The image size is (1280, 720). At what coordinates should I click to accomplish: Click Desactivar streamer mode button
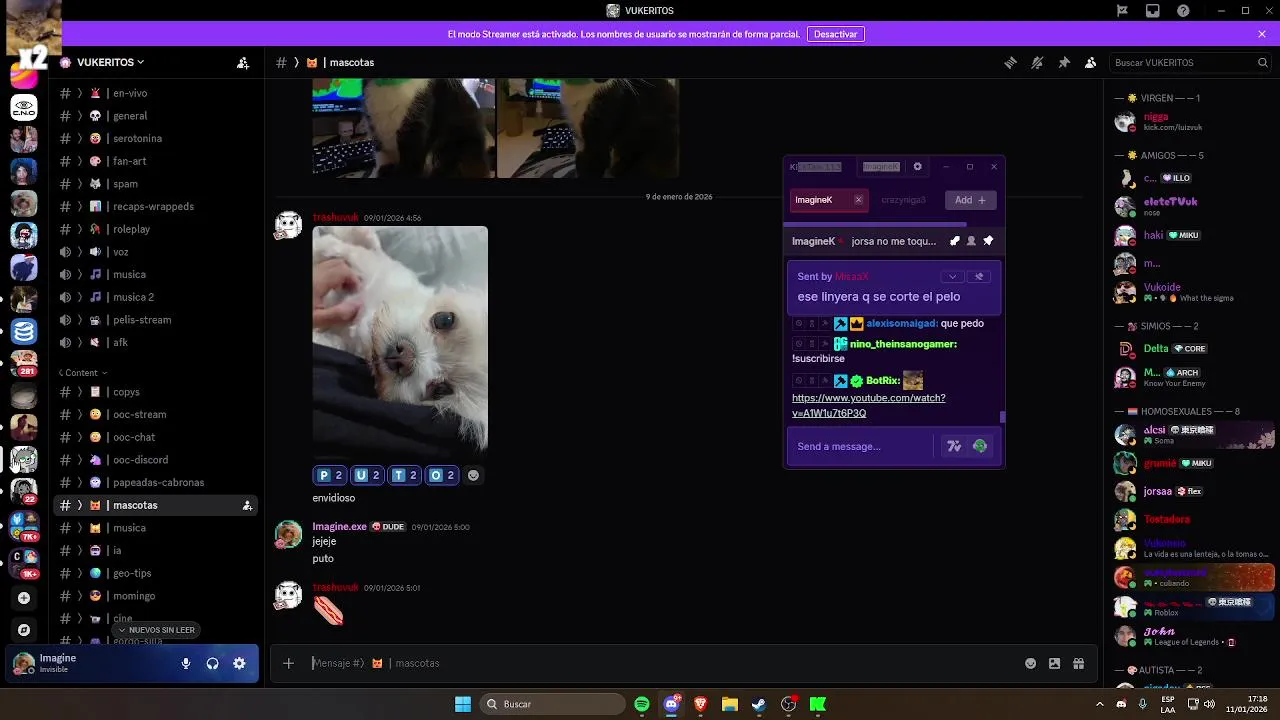(836, 34)
